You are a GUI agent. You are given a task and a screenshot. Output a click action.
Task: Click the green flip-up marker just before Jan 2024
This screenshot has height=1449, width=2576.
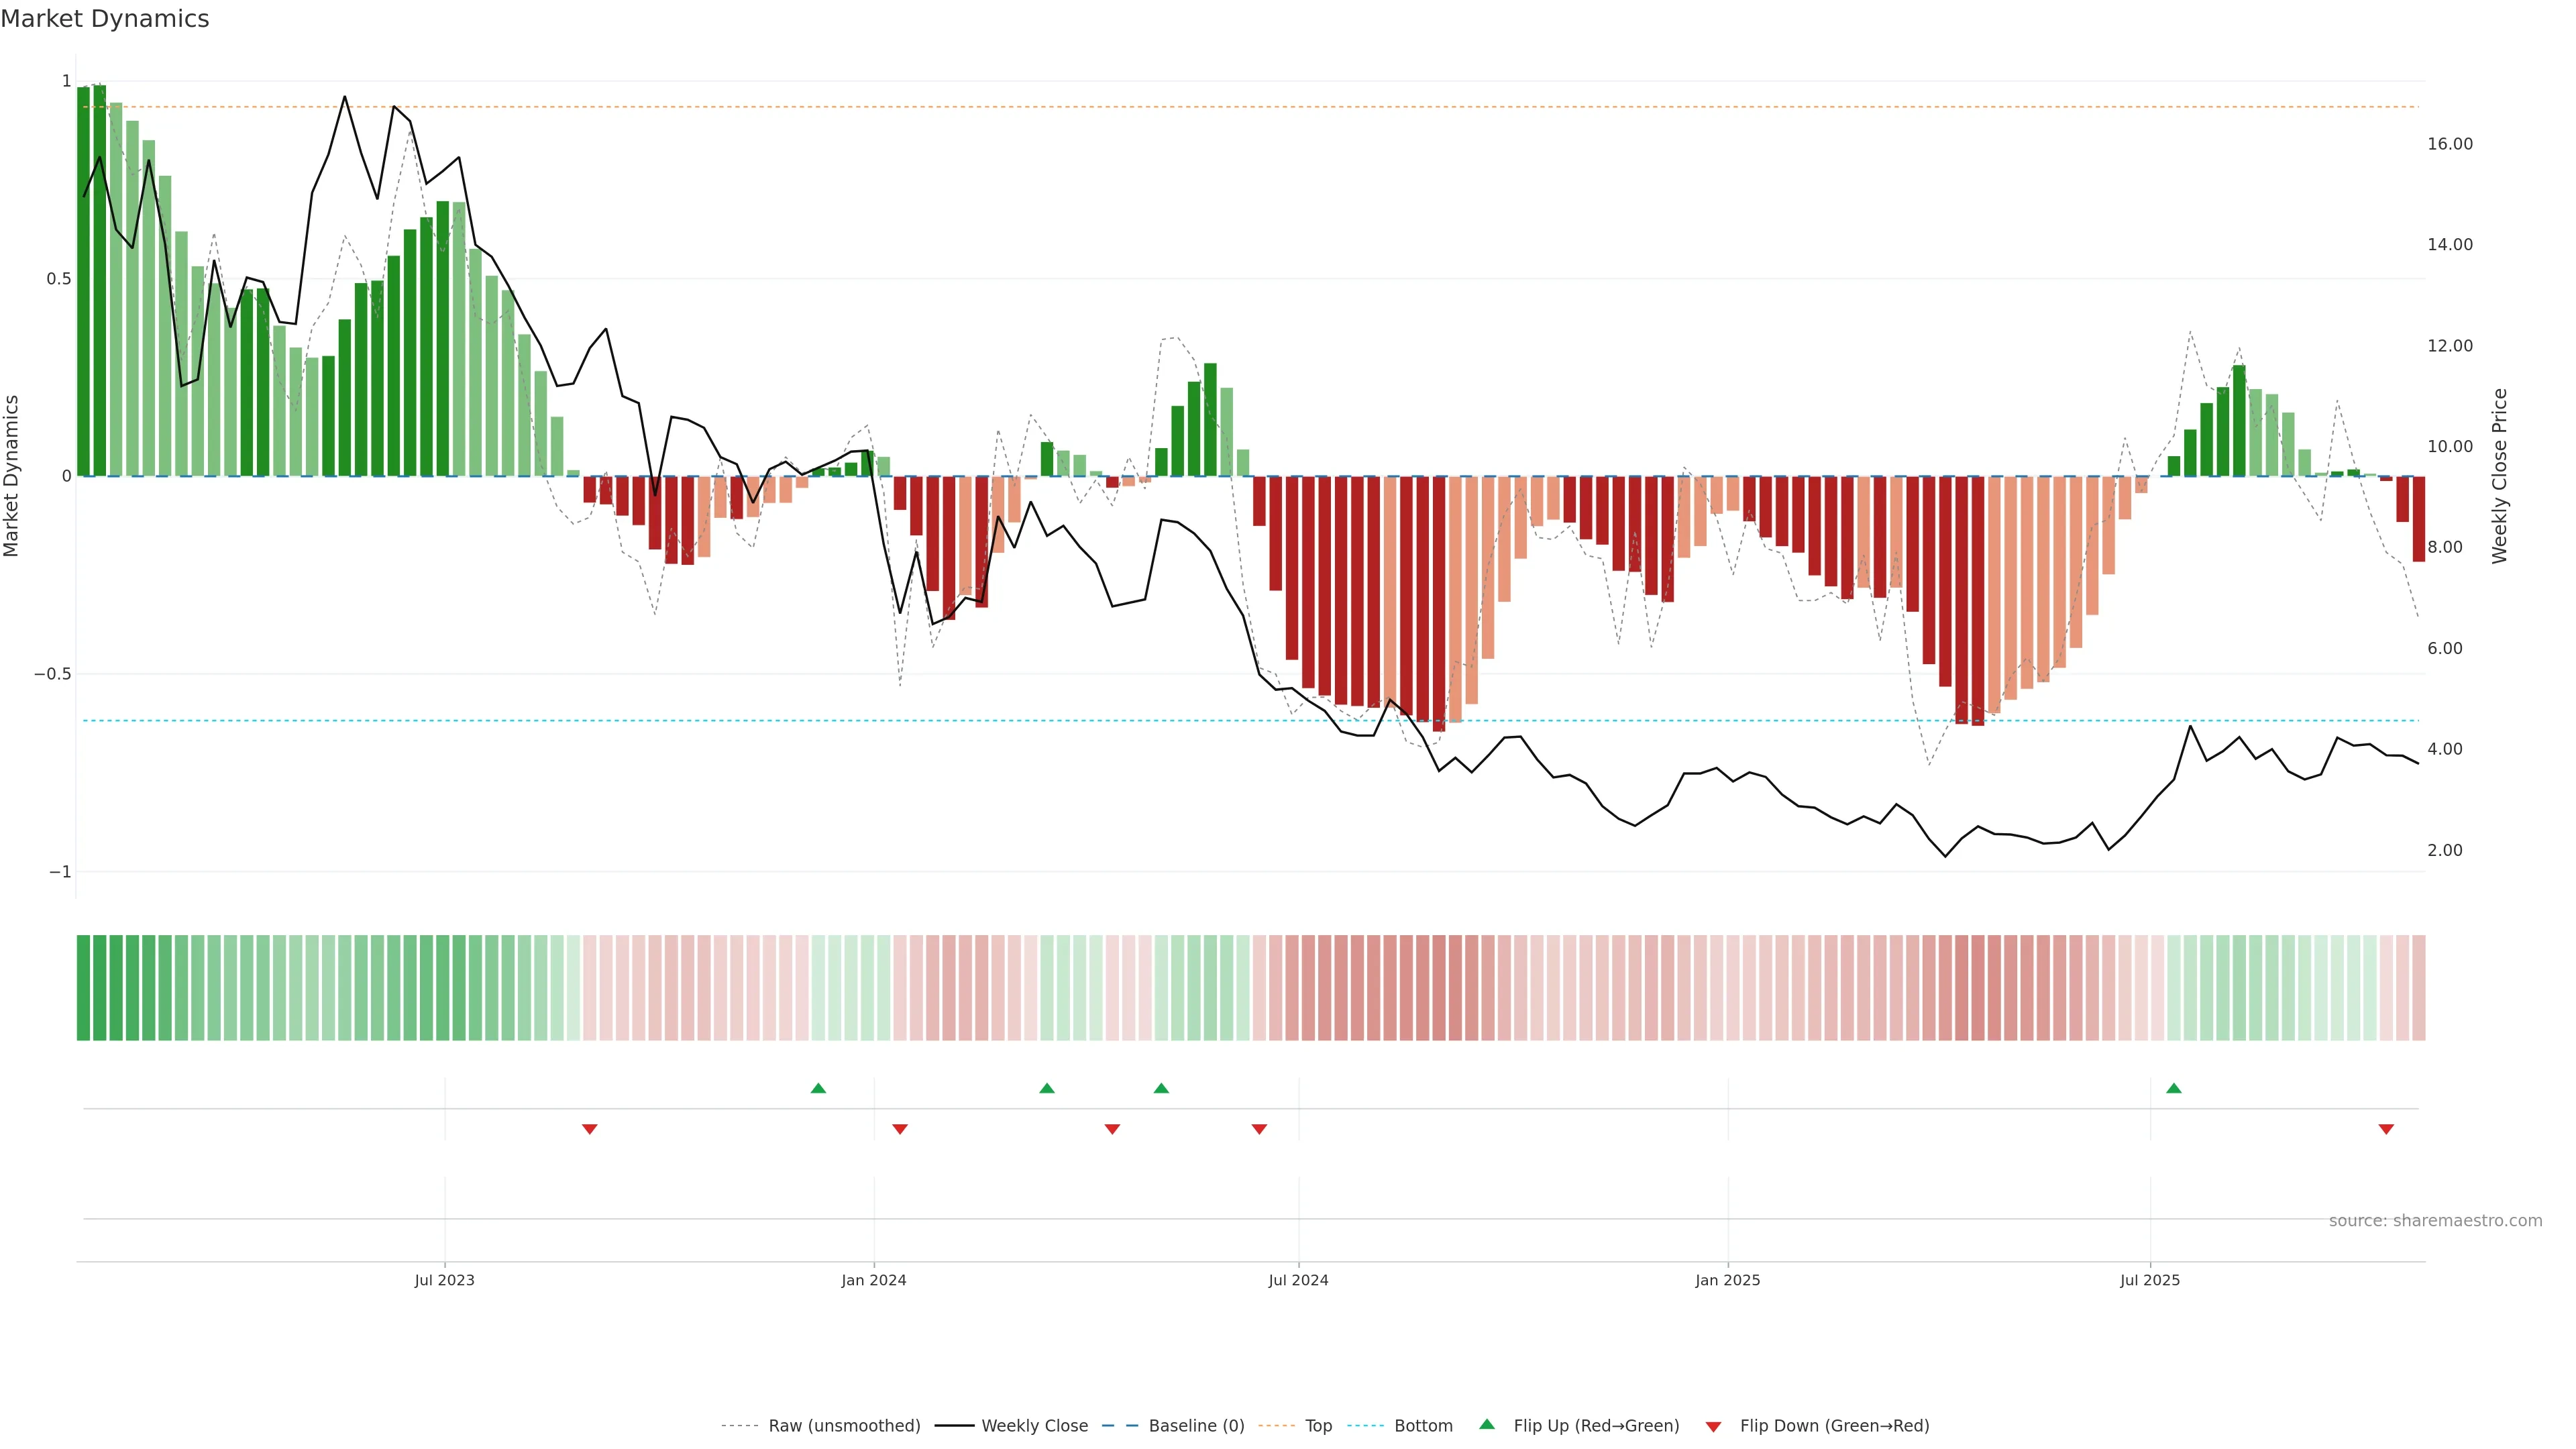point(818,1088)
